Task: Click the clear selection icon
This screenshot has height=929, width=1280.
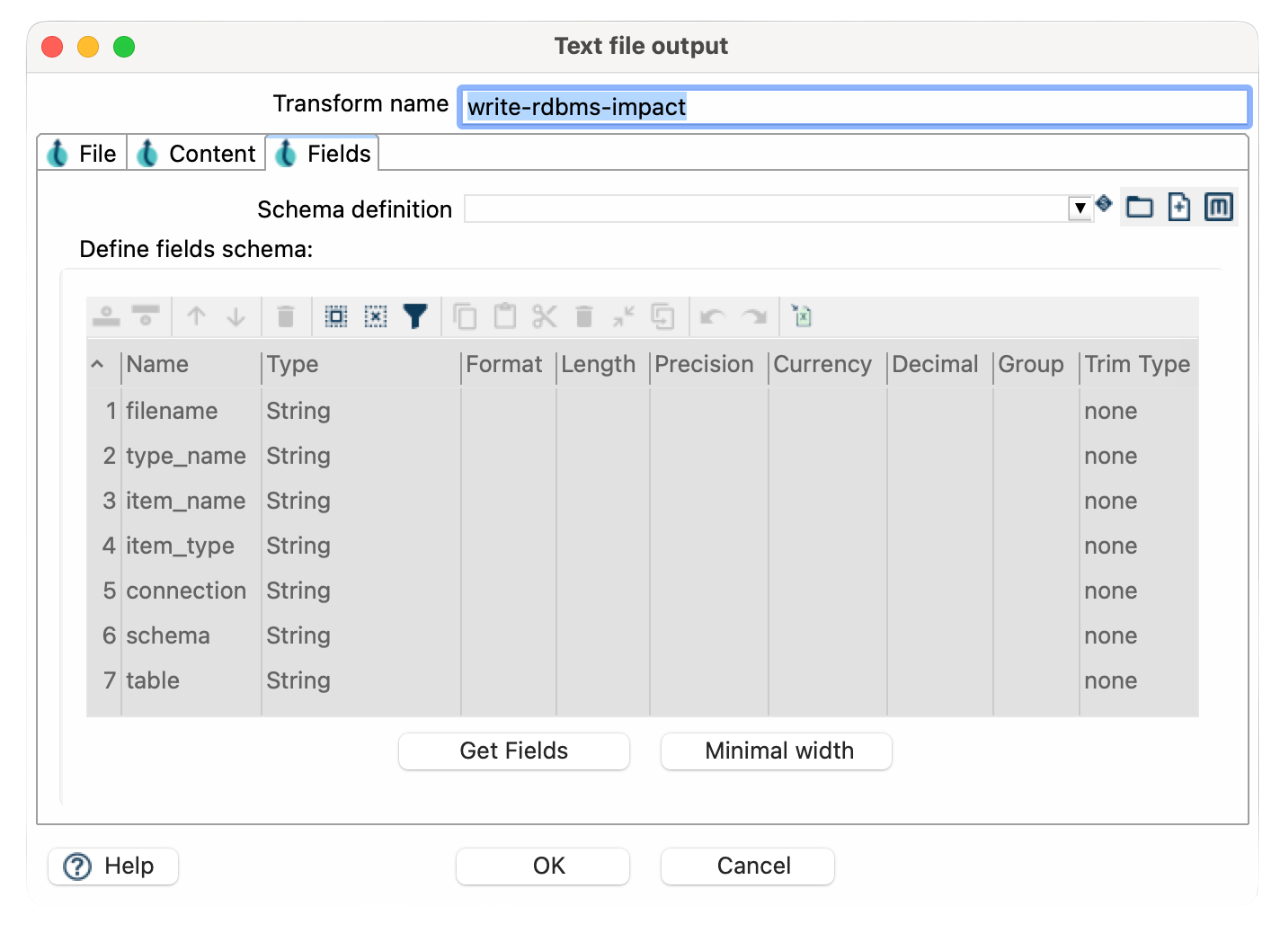Action: click(x=375, y=317)
